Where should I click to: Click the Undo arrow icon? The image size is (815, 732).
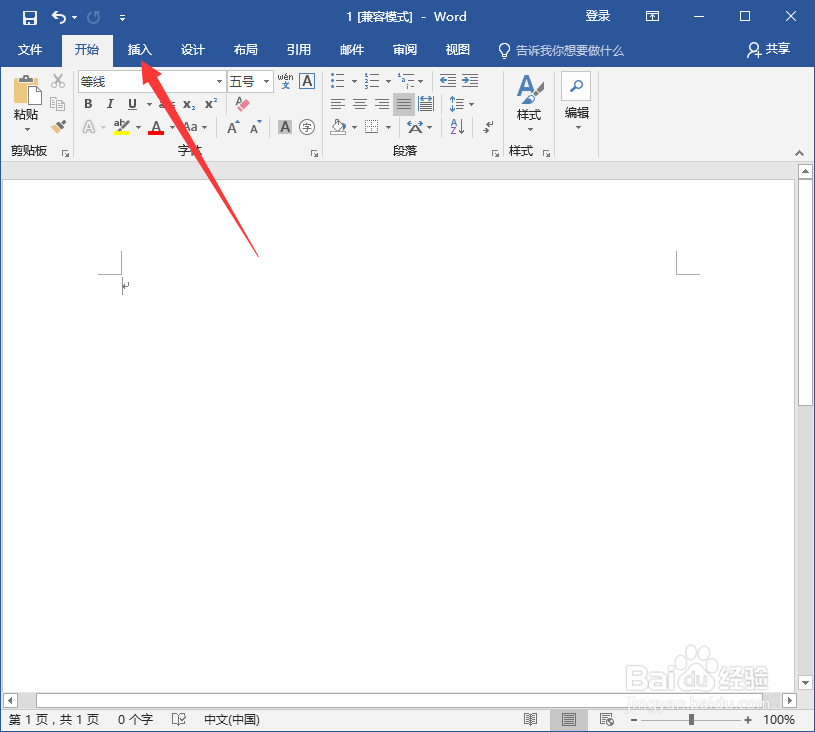pos(58,18)
